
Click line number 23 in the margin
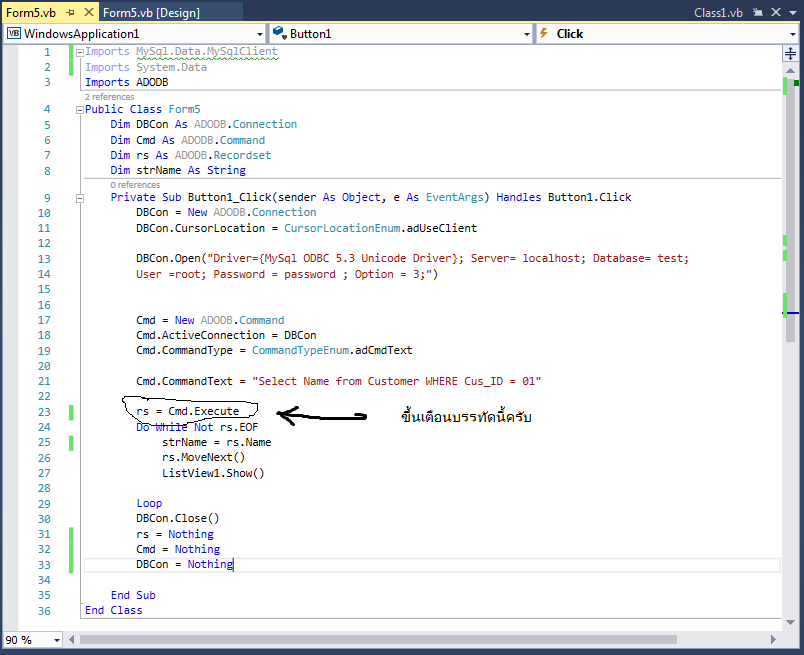click(44, 412)
